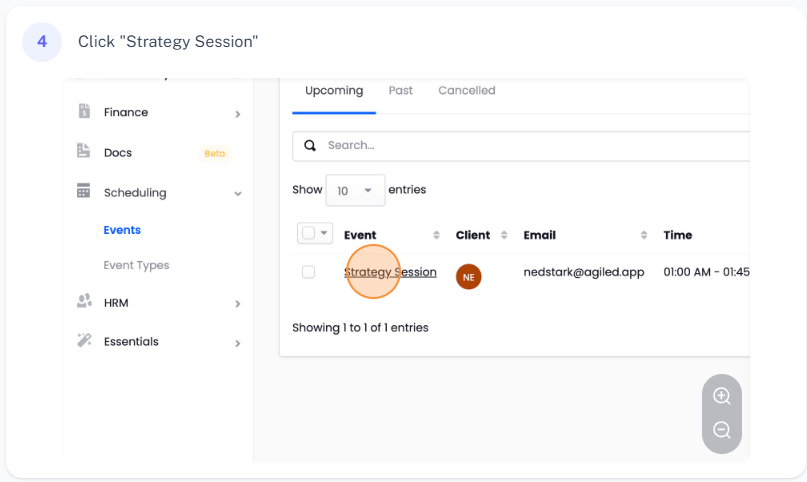Click the zoom in magnifier icon

pyautogui.click(x=721, y=396)
